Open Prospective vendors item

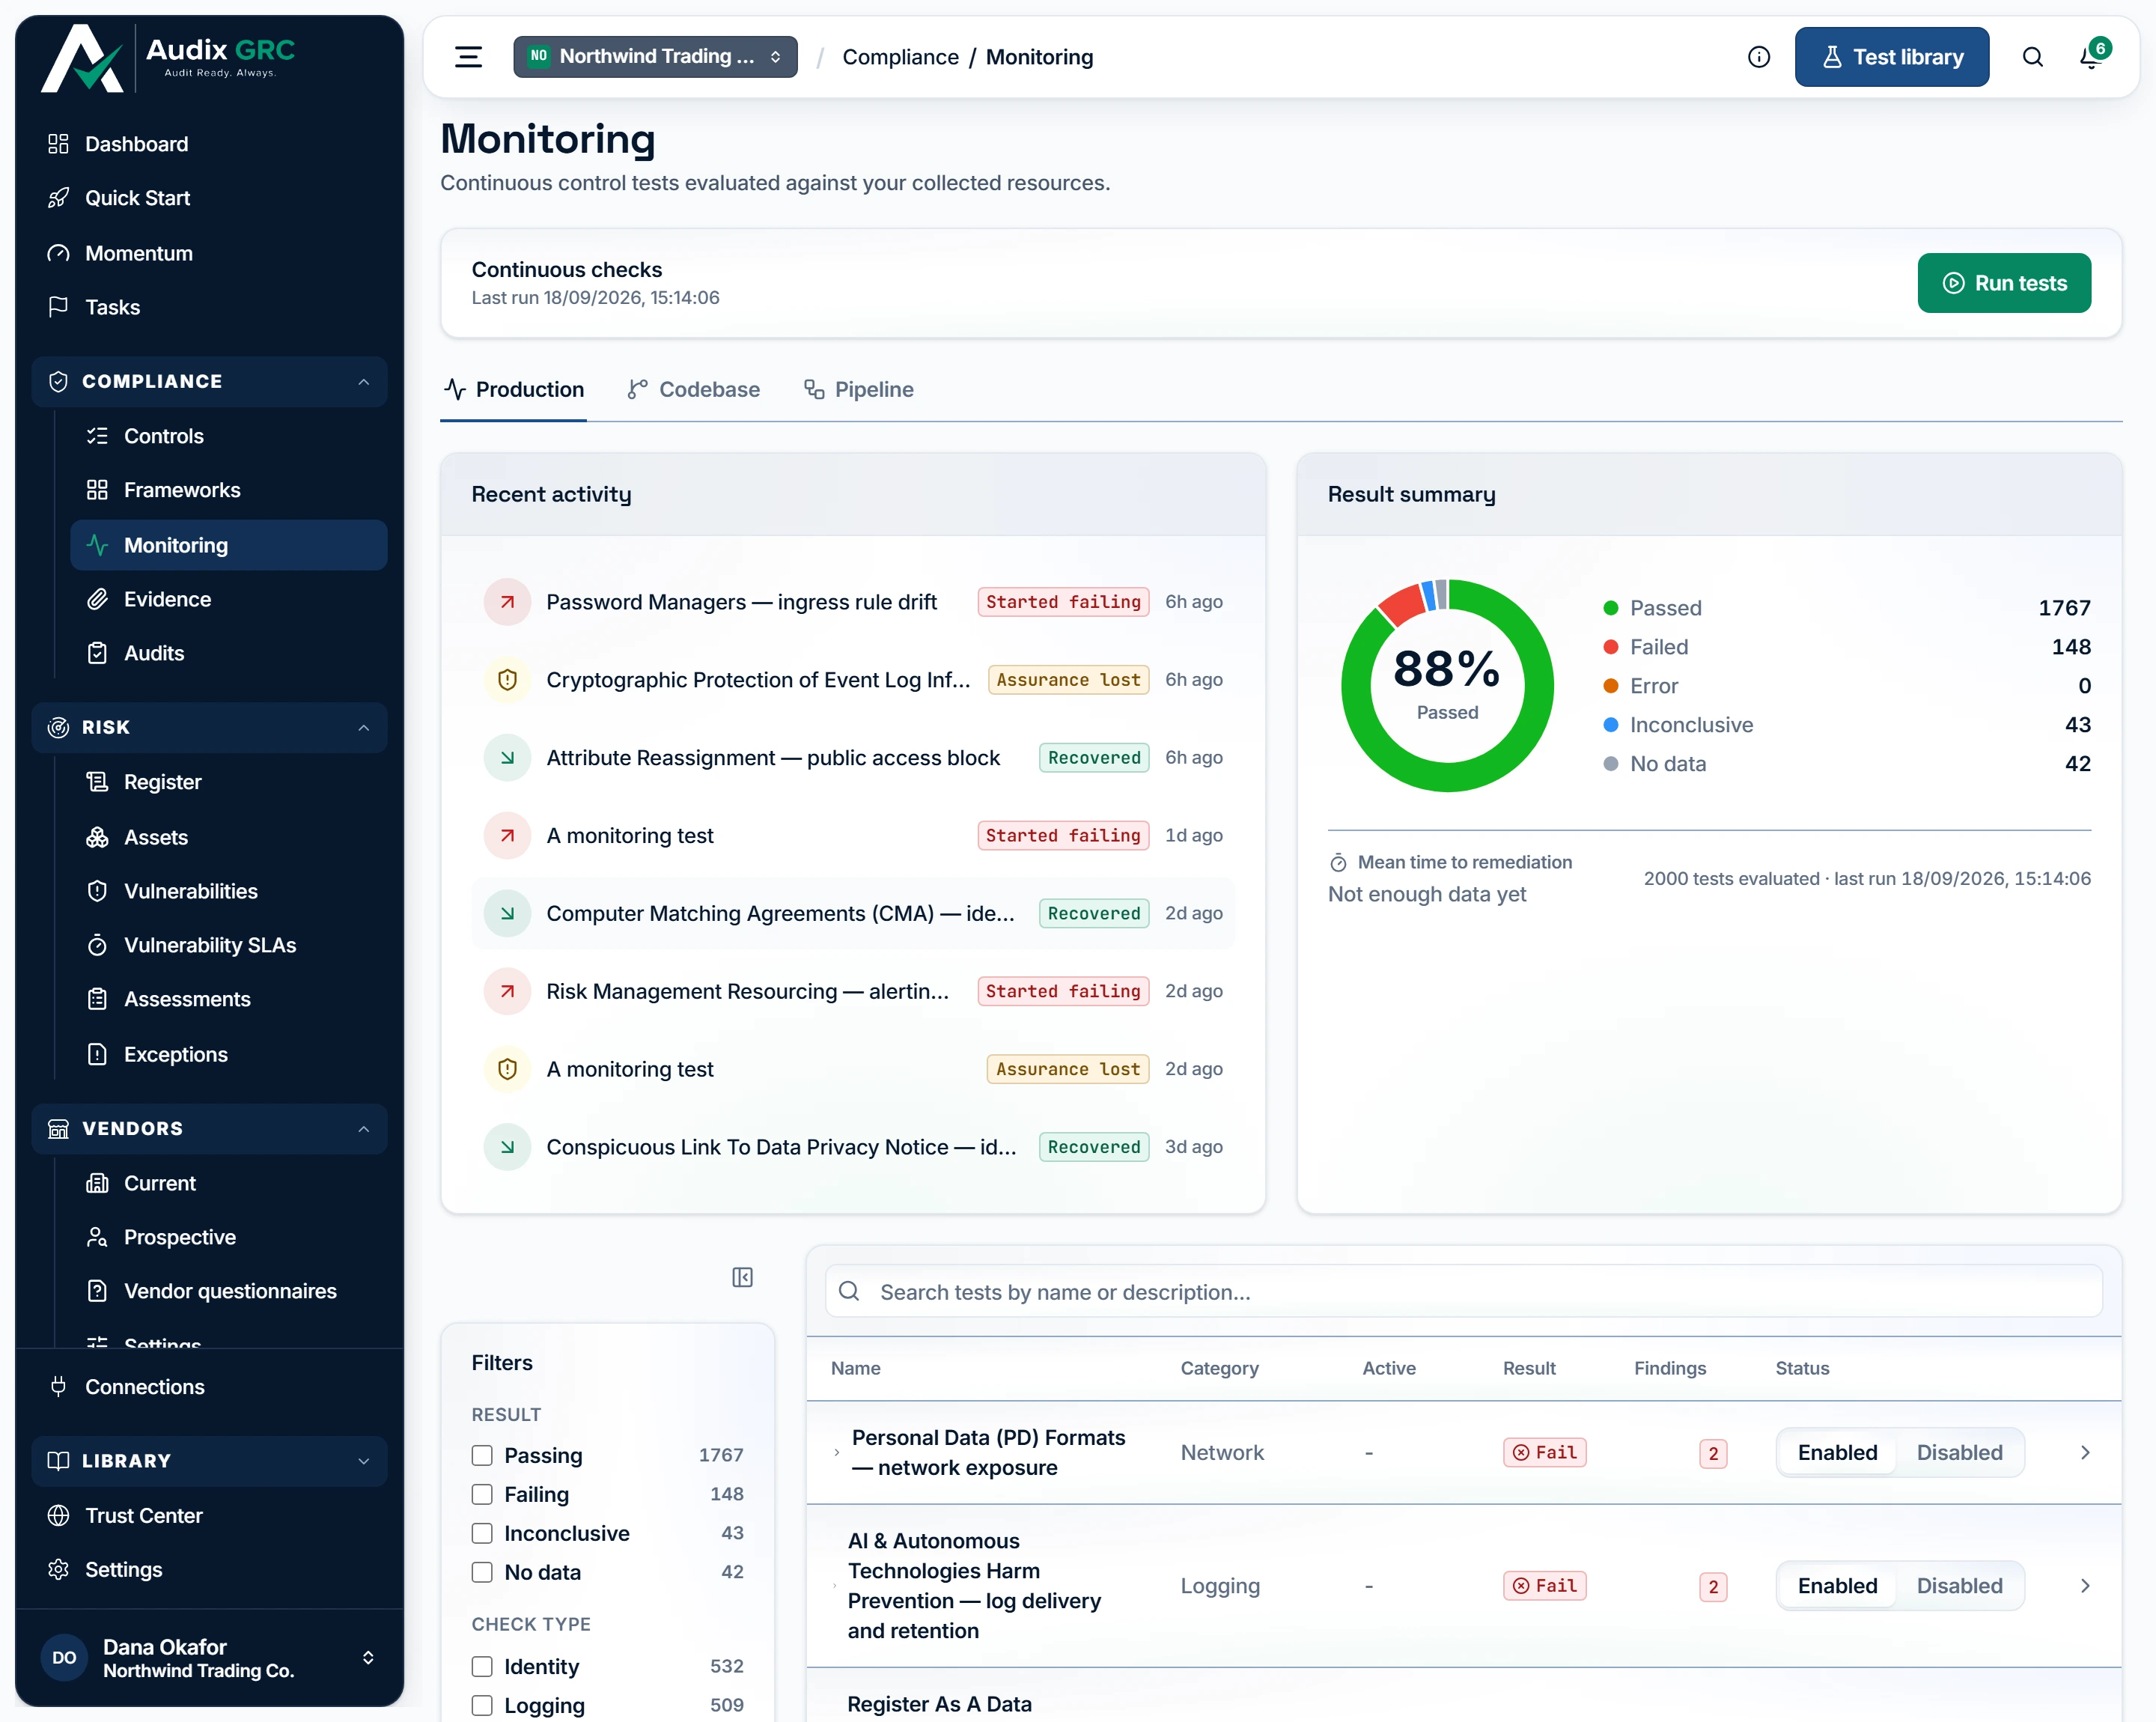228,1237
